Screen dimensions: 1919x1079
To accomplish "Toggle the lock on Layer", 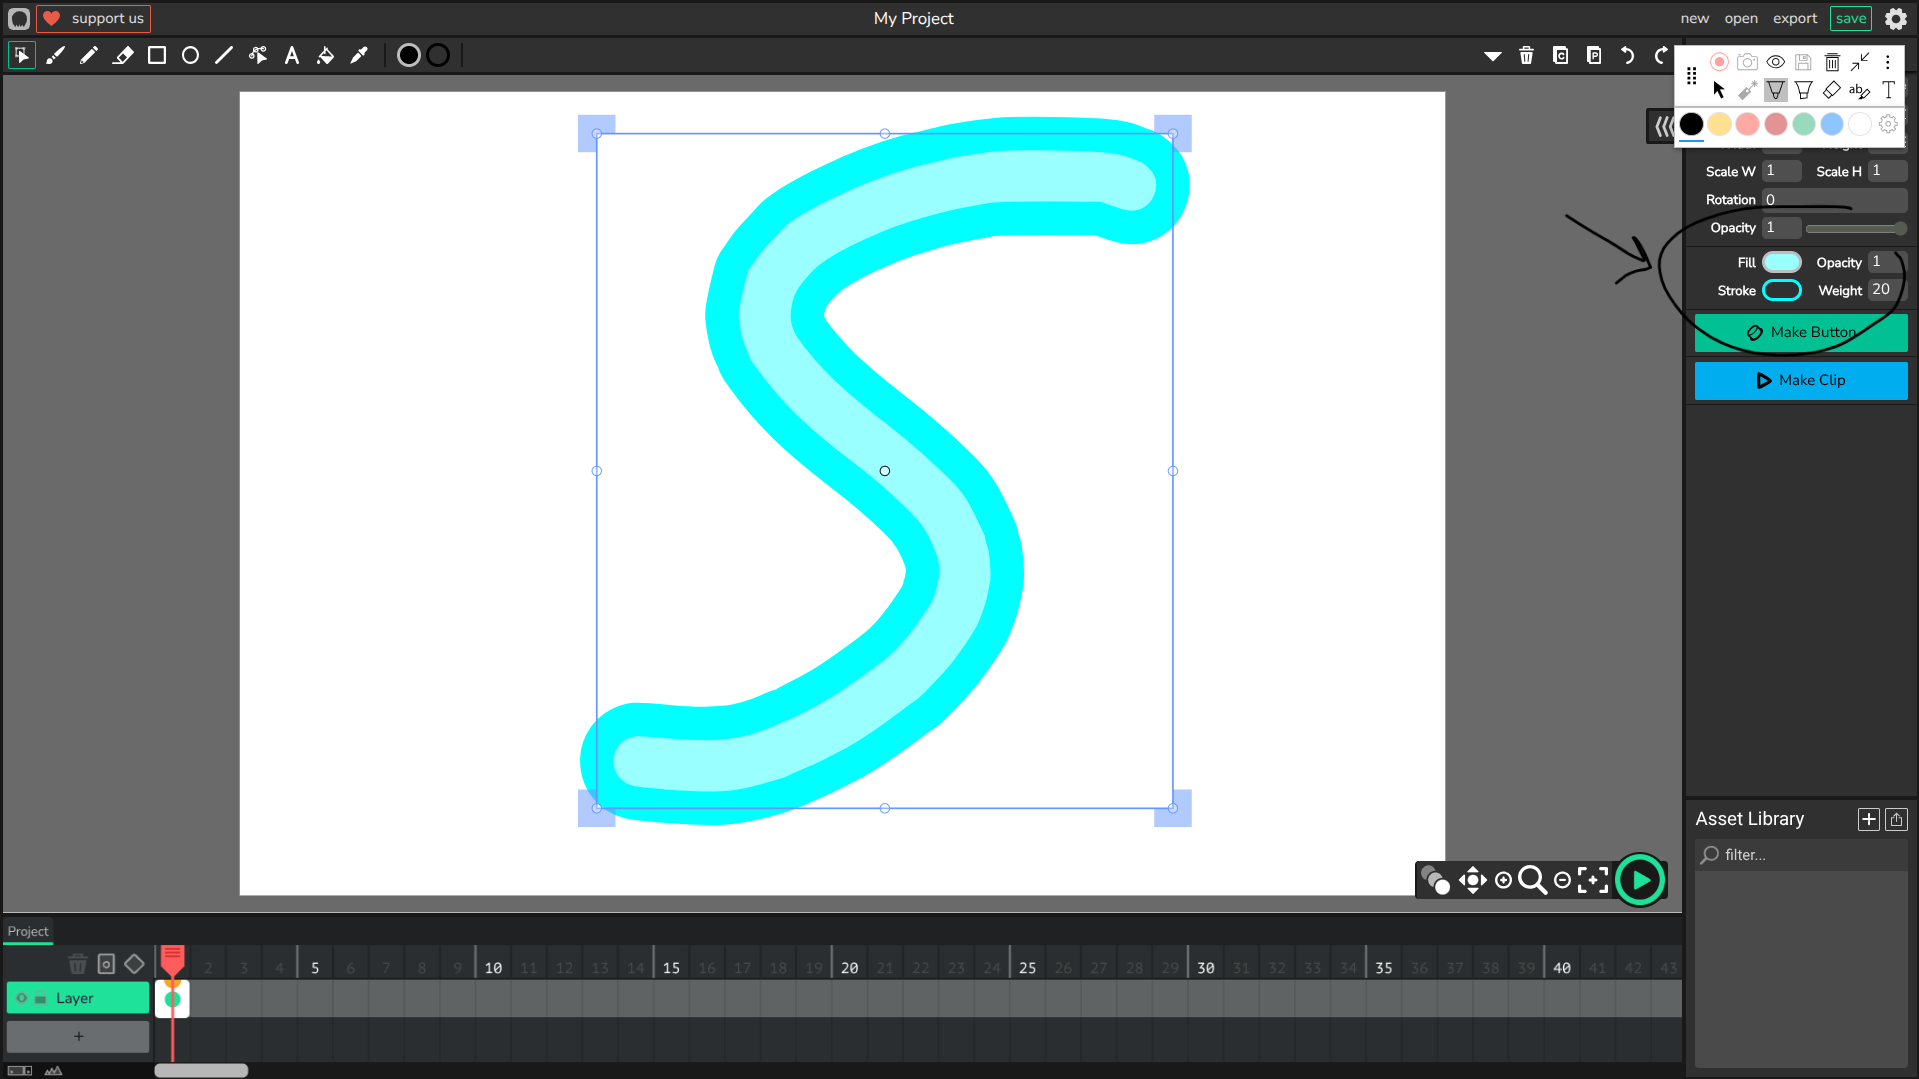I will (x=41, y=998).
